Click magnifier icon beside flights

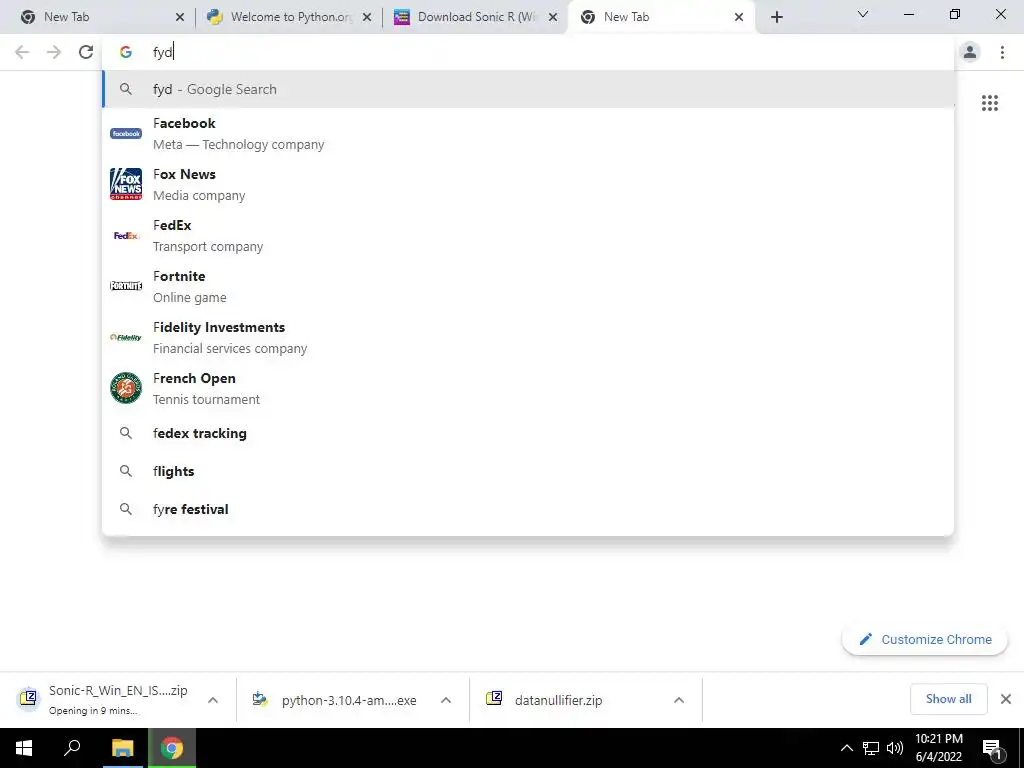126,471
